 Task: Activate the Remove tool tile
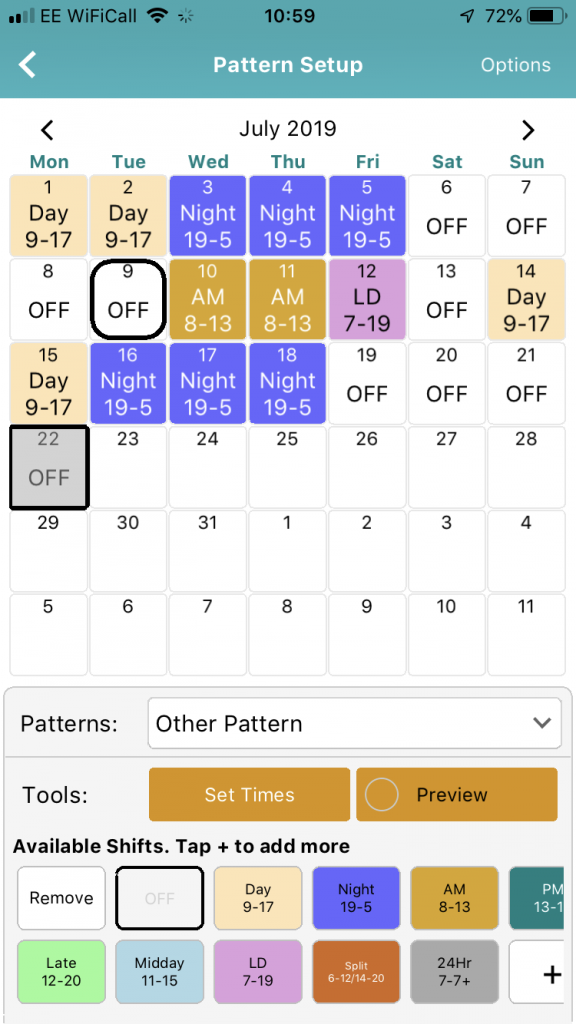coord(61,898)
